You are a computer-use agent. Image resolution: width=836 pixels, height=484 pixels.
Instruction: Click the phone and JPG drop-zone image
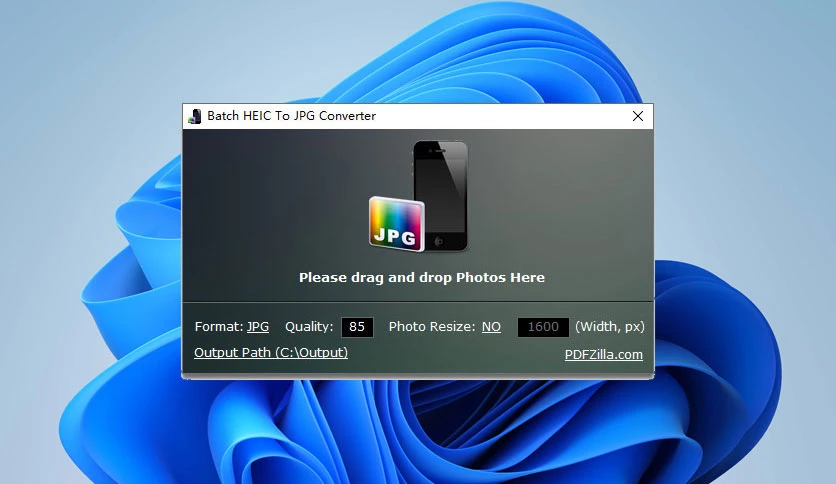coord(419,196)
